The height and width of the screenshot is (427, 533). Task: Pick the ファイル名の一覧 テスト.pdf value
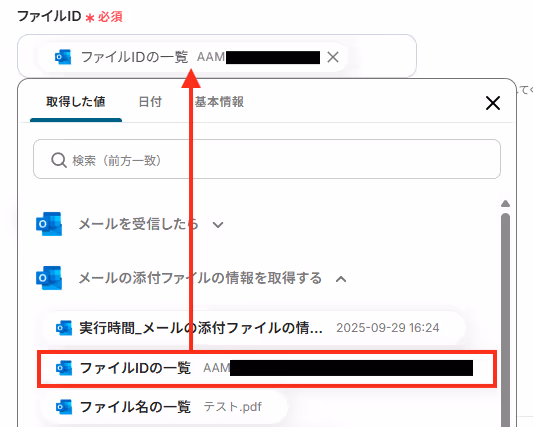(x=165, y=407)
